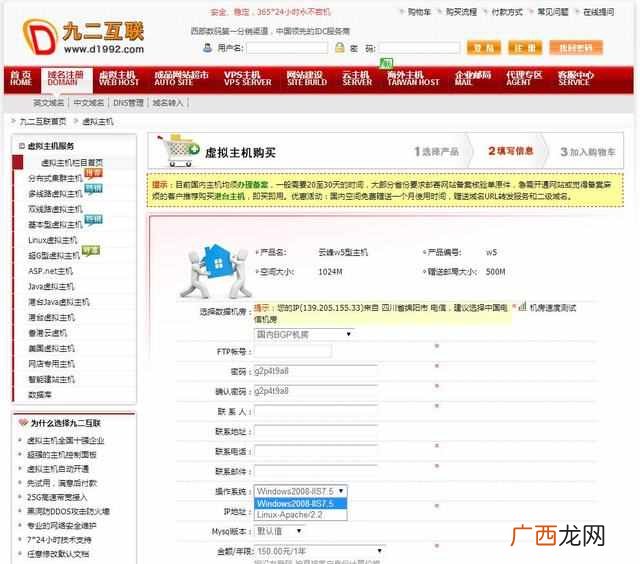Open 企业邮局 MAIL nav item
Viewport: 640px width, 564px height.
pyautogui.click(x=473, y=78)
